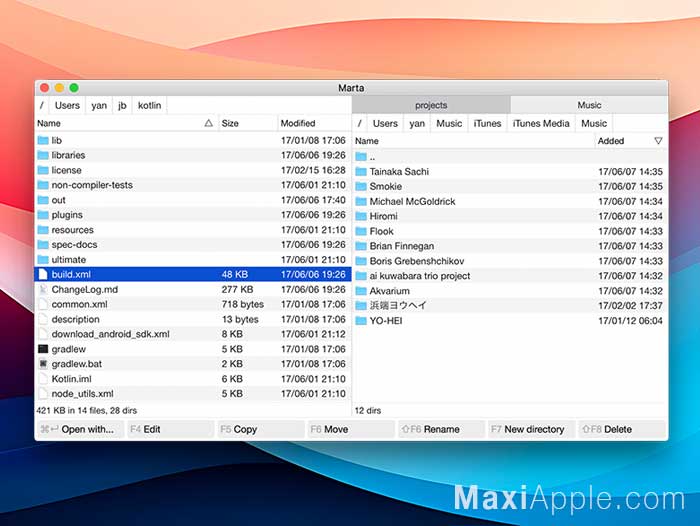Go to the iTunes Media breadcrumb segment

pyautogui.click(x=541, y=123)
